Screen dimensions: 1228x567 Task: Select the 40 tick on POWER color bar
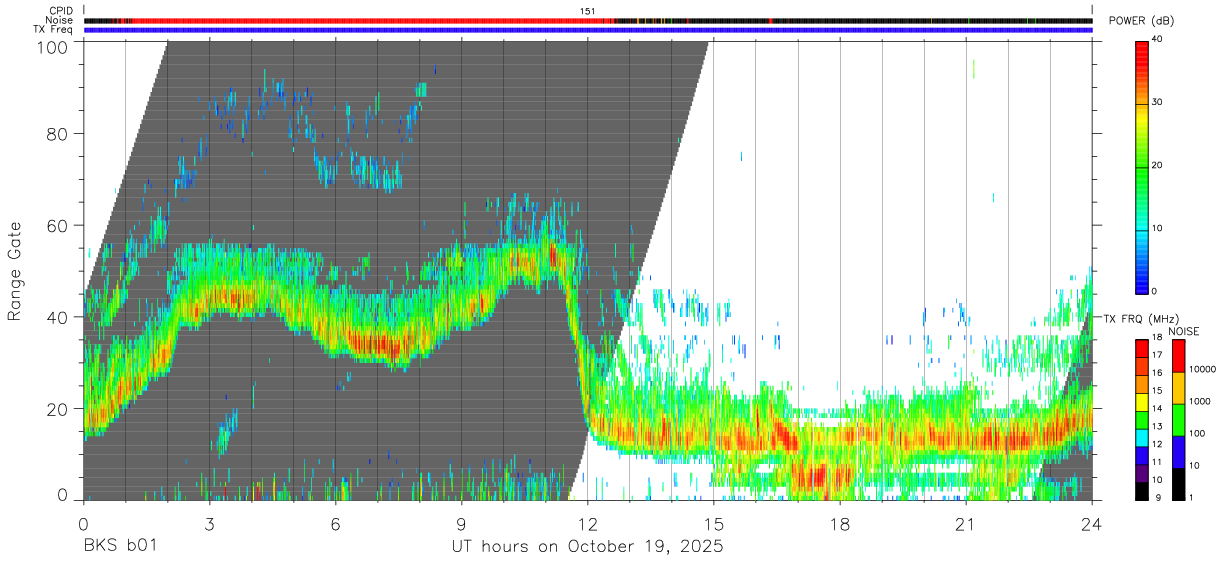tap(1157, 39)
